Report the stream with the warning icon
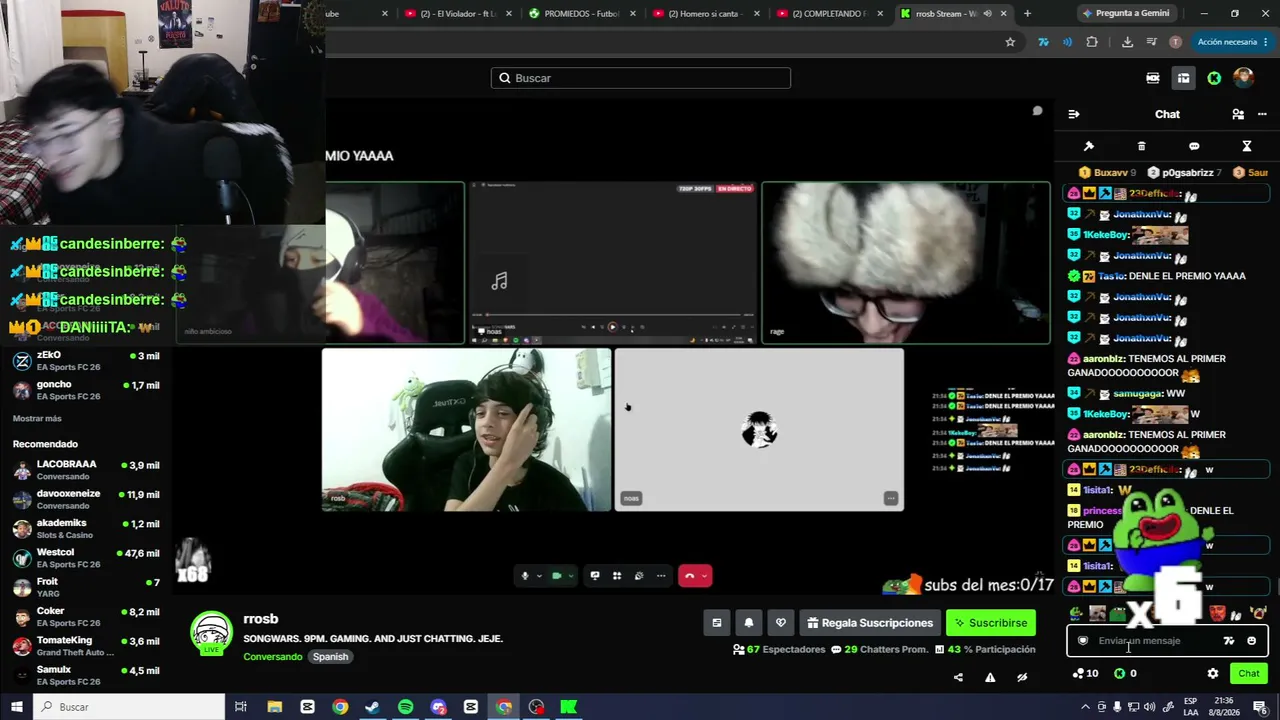1280x720 pixels. tap(990, 677)
